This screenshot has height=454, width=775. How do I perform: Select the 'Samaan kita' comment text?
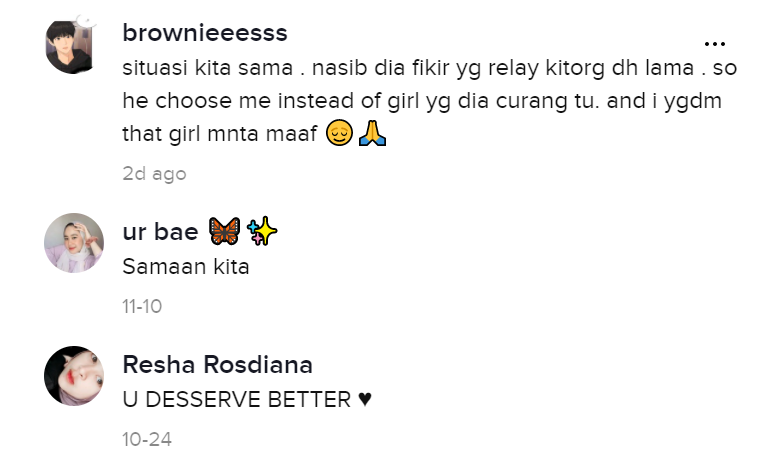[x=185, y=267]
